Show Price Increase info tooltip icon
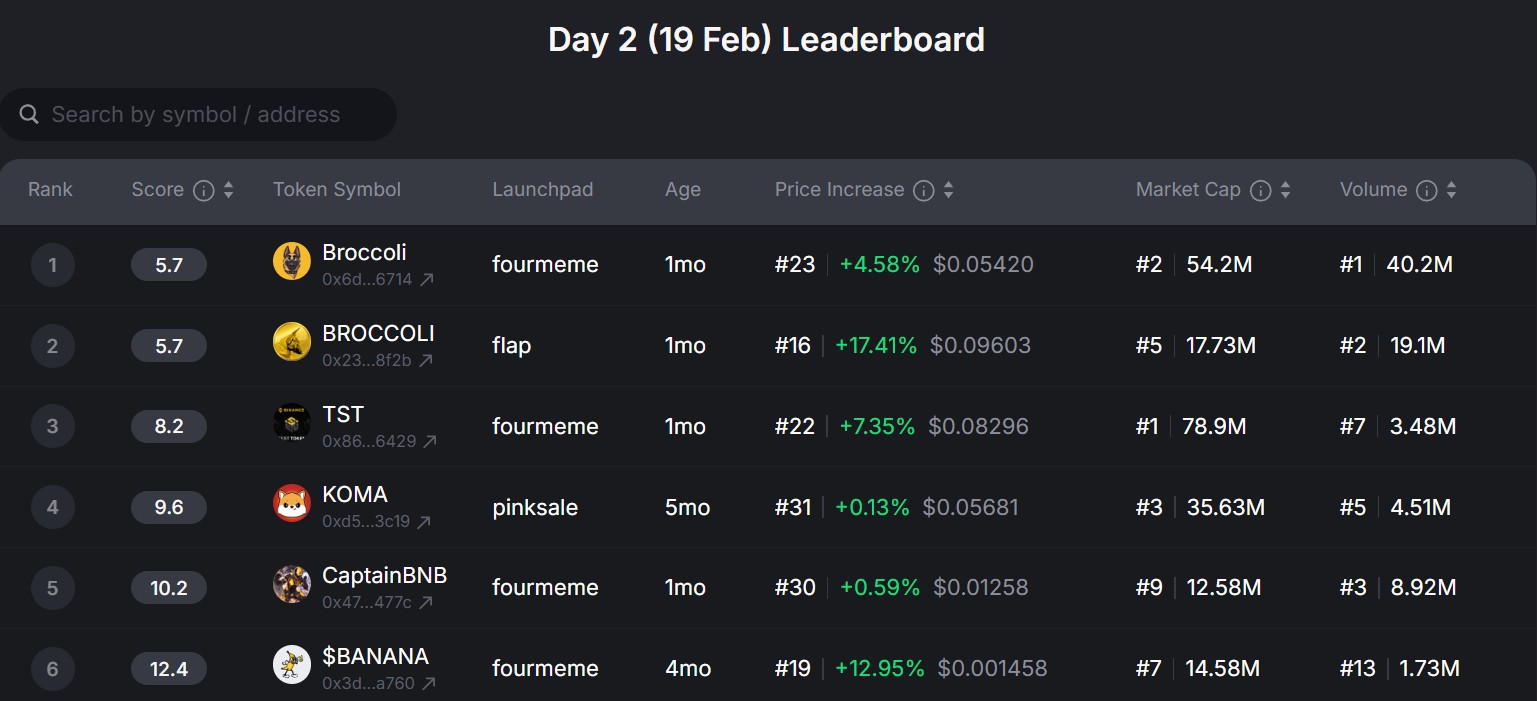The image size is (1537, 701). point(924,190)
